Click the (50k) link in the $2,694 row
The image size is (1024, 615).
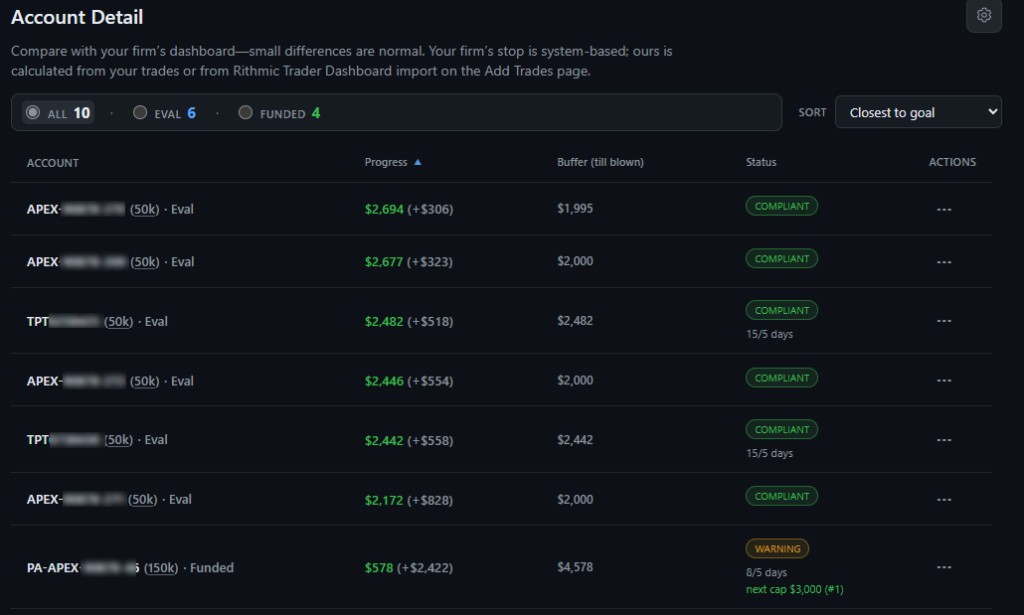[144, 210]
